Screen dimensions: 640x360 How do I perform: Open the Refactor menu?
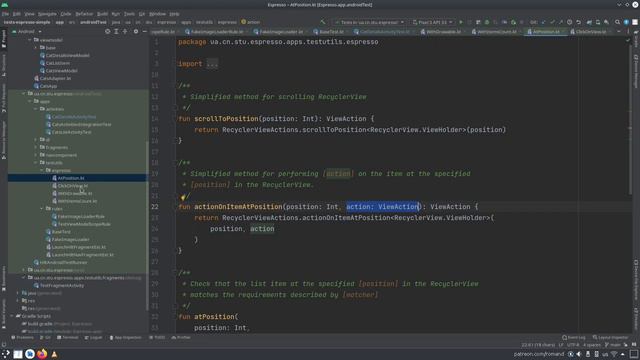[x=84, y=13]
